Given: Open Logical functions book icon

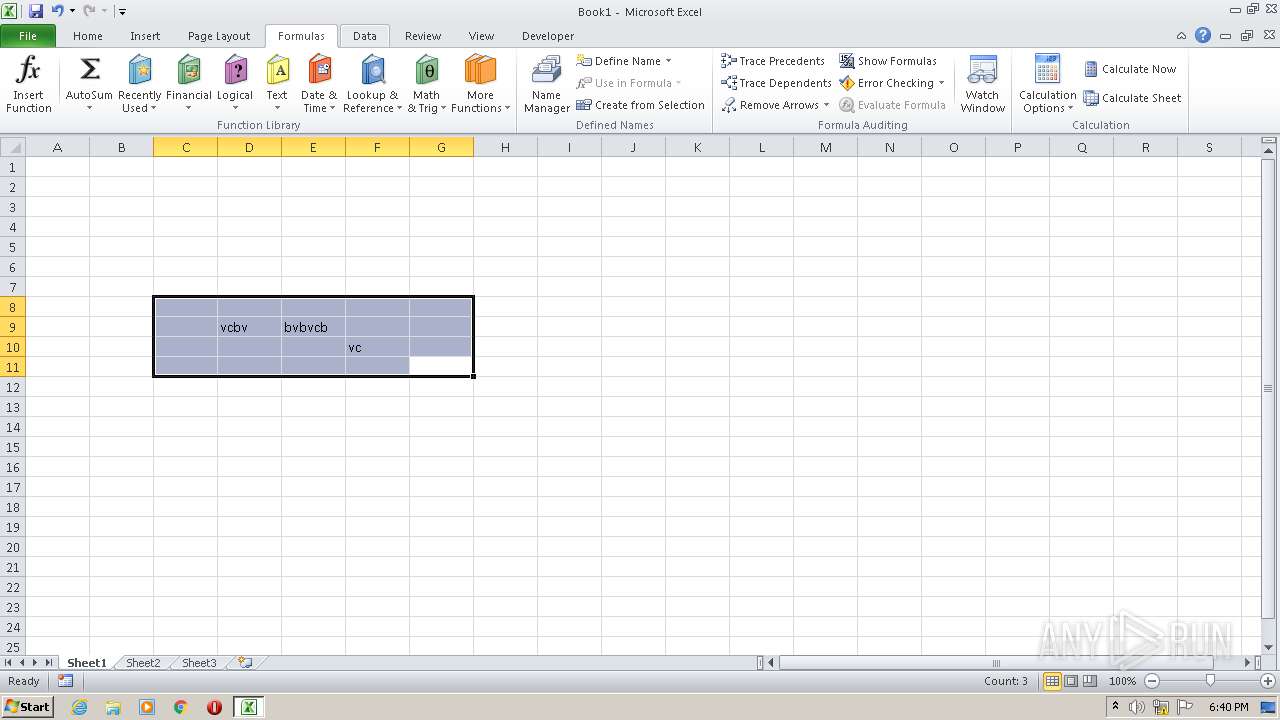Looking at the screenshot, I should click(235, 70).
